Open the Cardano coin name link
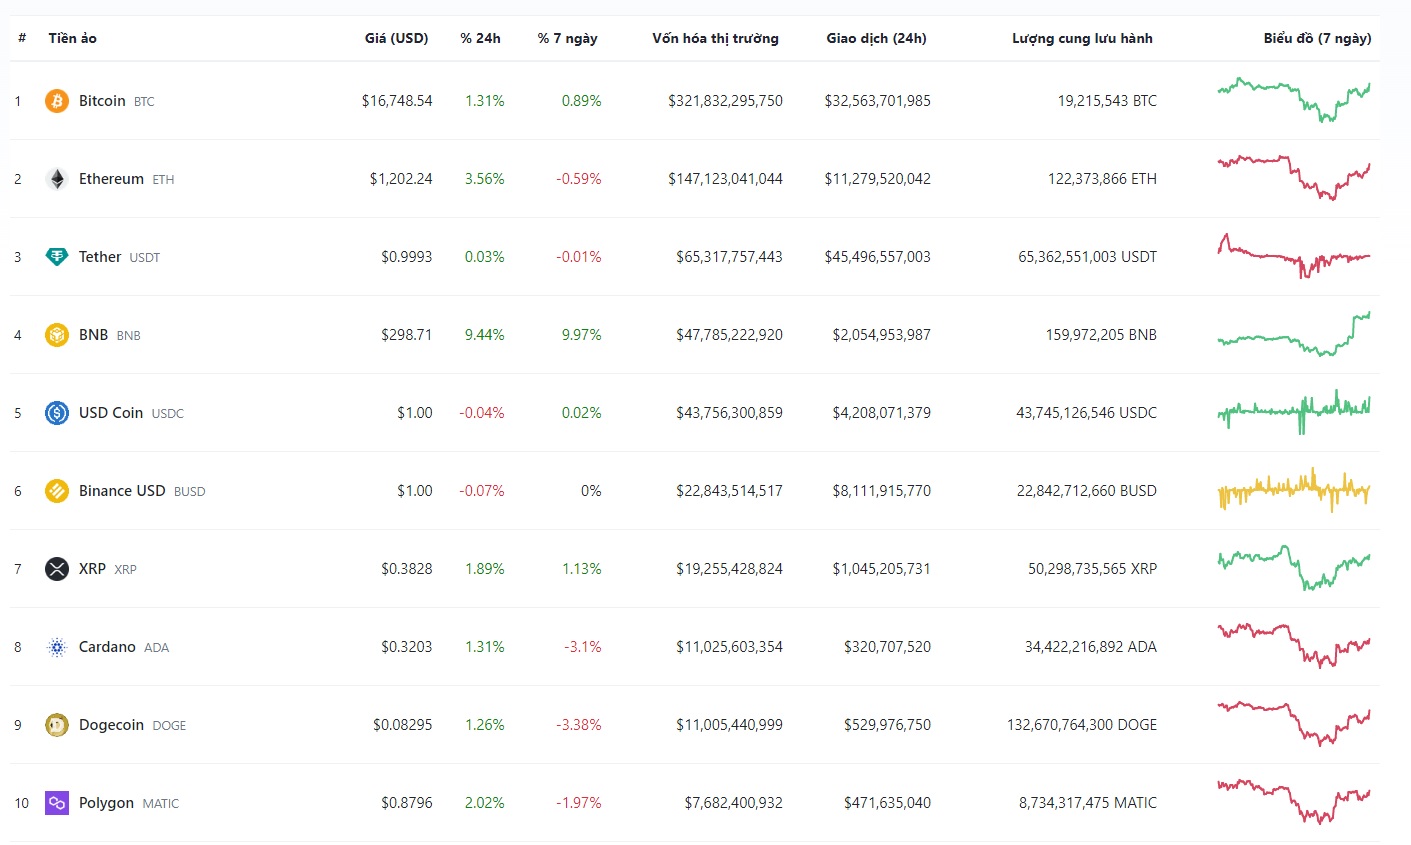Screen dimensions: 1411x845 point(107,647)
